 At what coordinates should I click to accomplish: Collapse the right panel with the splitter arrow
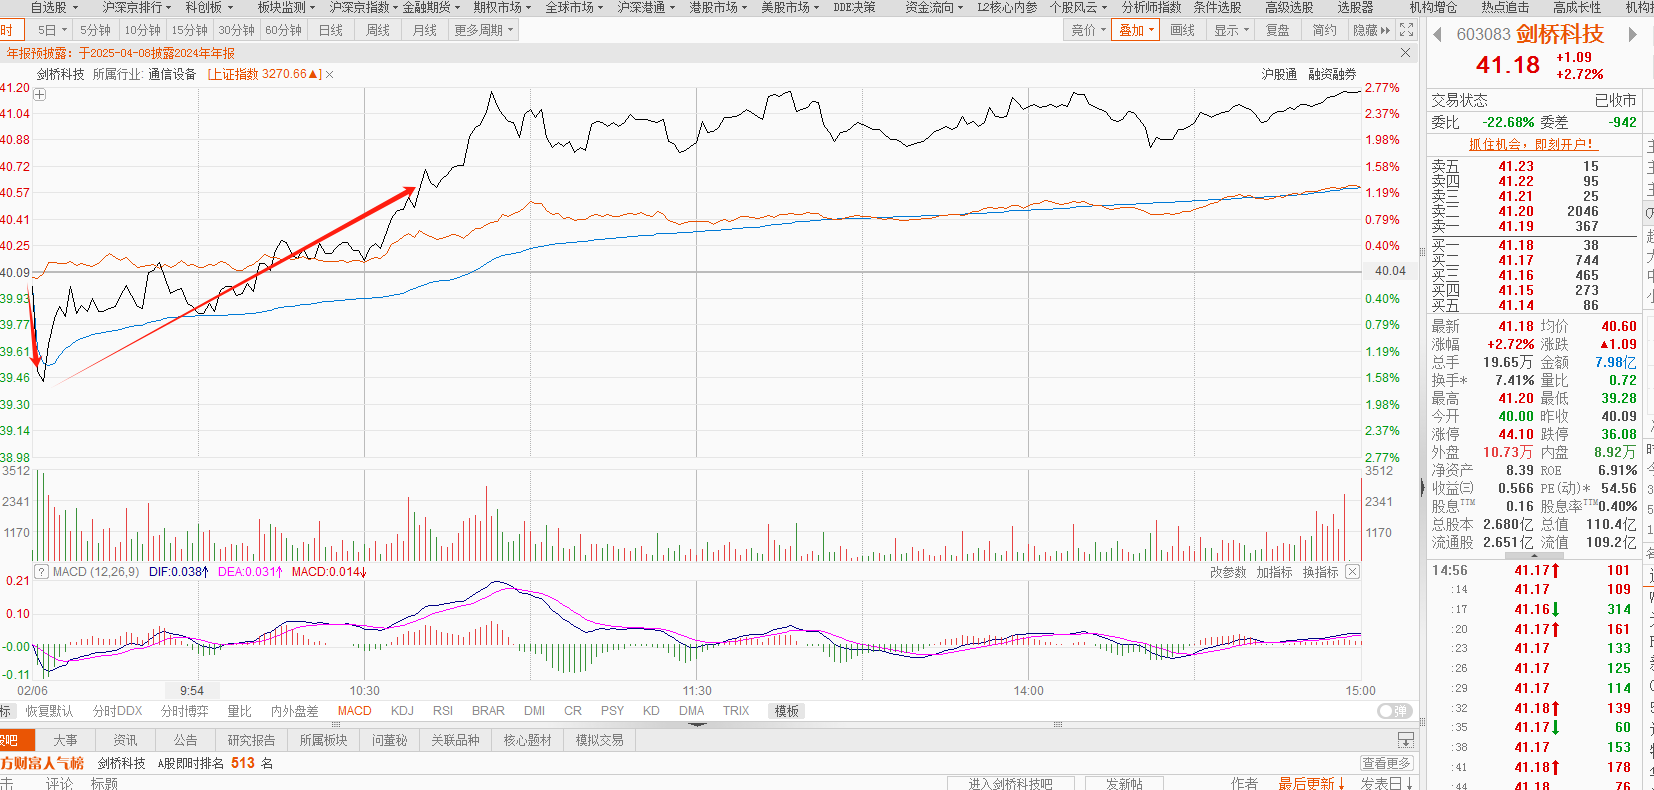click(1422, 488)
